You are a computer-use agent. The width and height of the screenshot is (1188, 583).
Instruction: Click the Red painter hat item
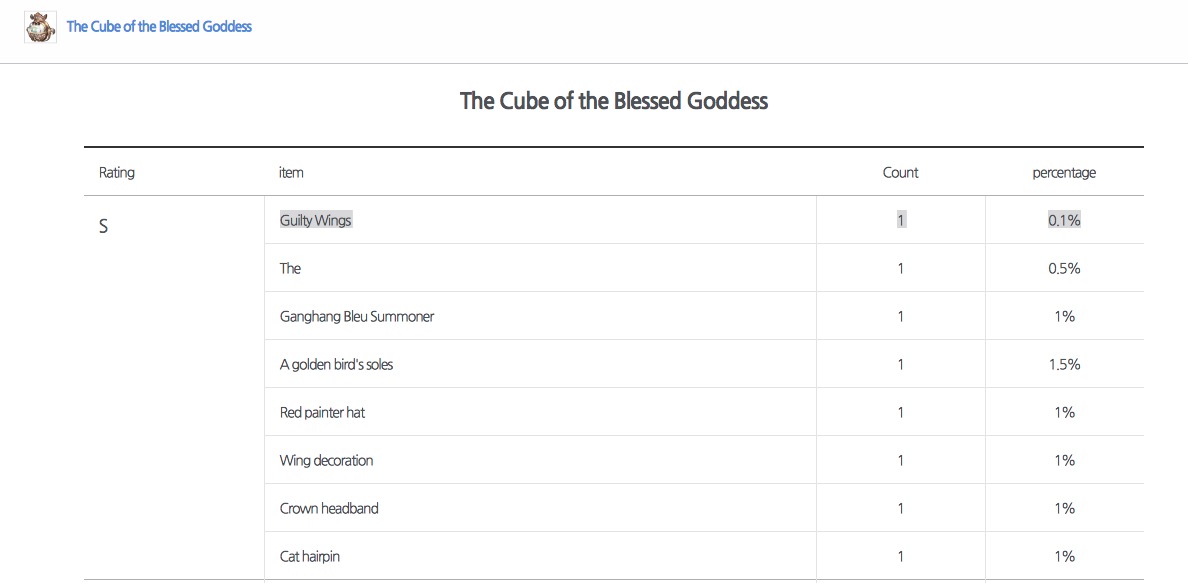[x=322, y=413]
